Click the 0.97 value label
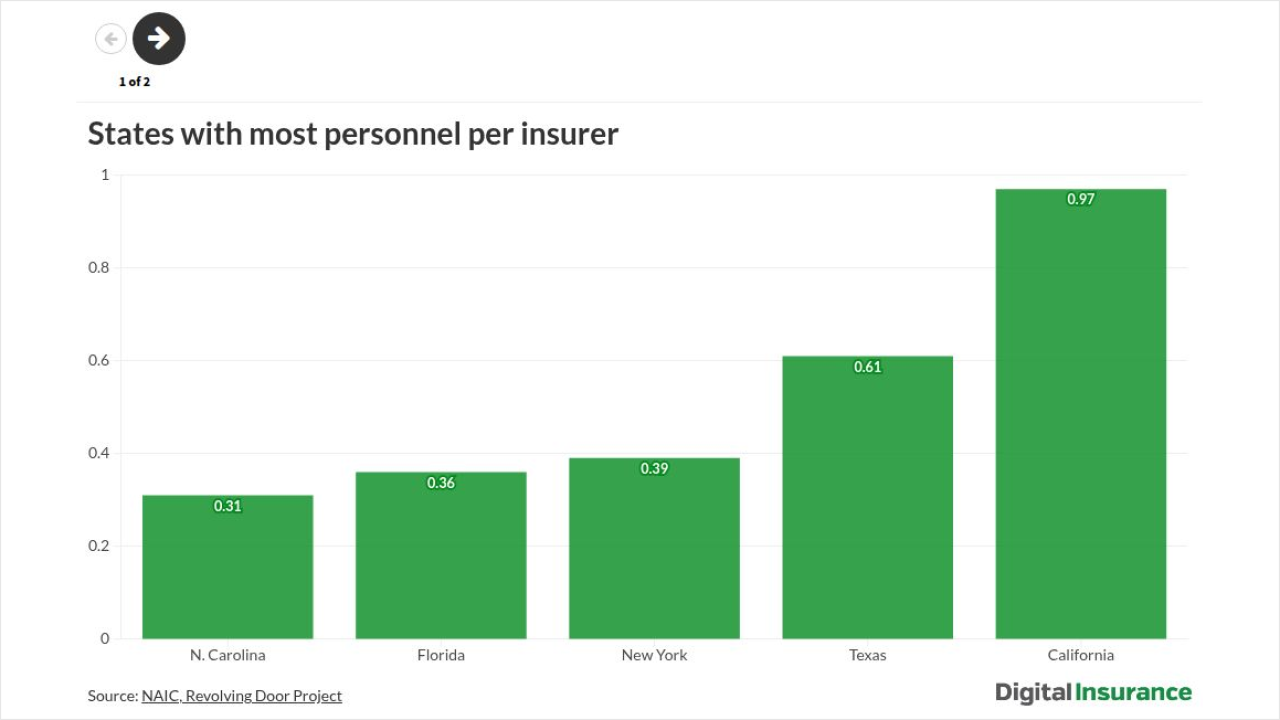This screenshot has width=1280, height=720. point(1081,199)
